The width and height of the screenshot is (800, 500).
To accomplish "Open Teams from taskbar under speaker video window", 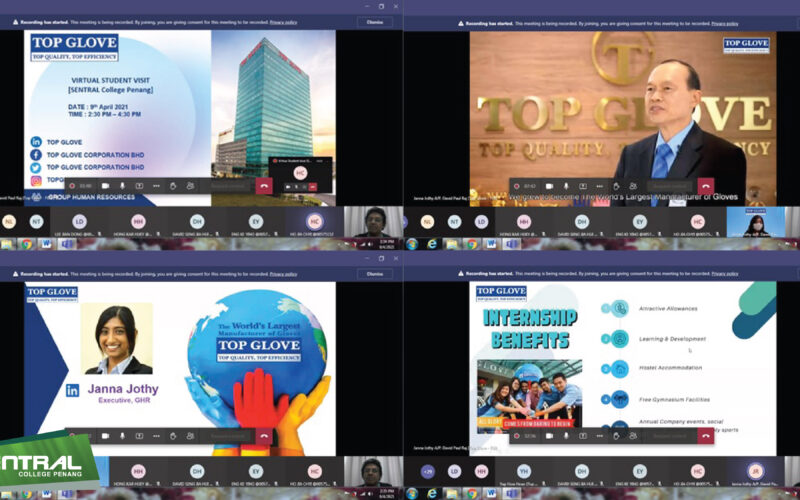I will (511, 244).
